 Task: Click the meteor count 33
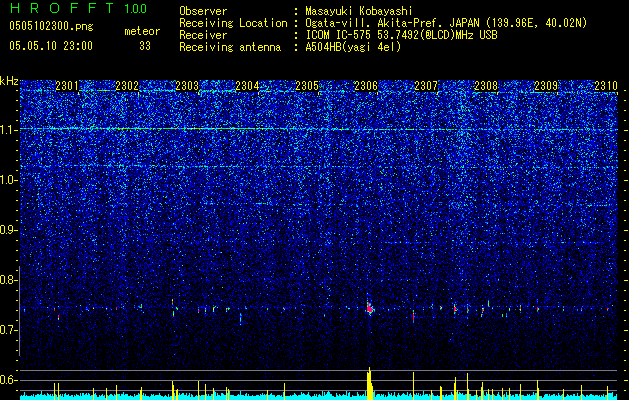pos(145,46)
